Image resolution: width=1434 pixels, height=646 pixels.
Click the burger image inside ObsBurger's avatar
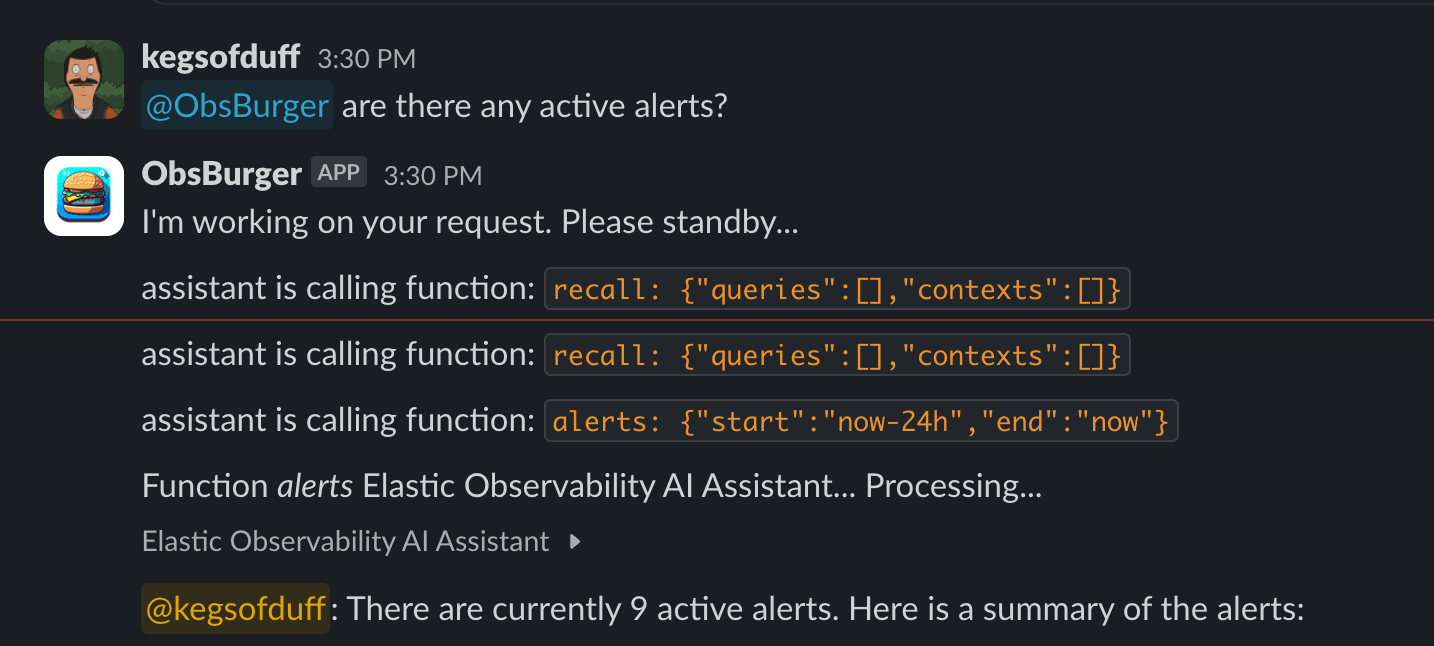[83, 195]
